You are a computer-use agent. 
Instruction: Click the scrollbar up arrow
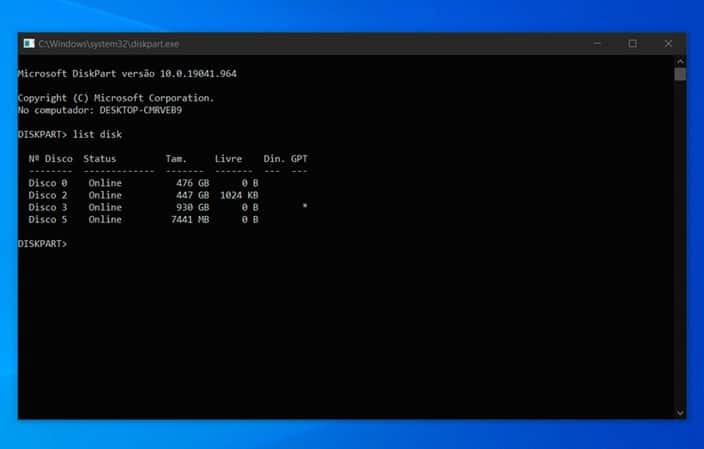point(680,62)
